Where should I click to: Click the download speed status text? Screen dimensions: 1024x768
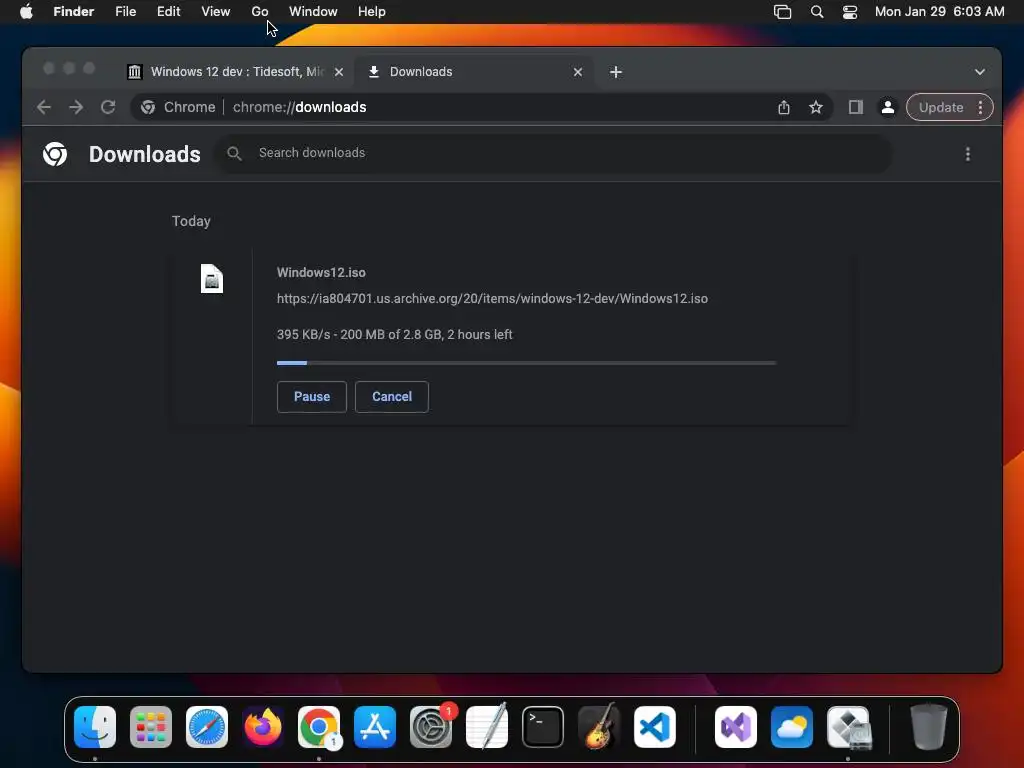pyautogui.click(x=394, y=334)
